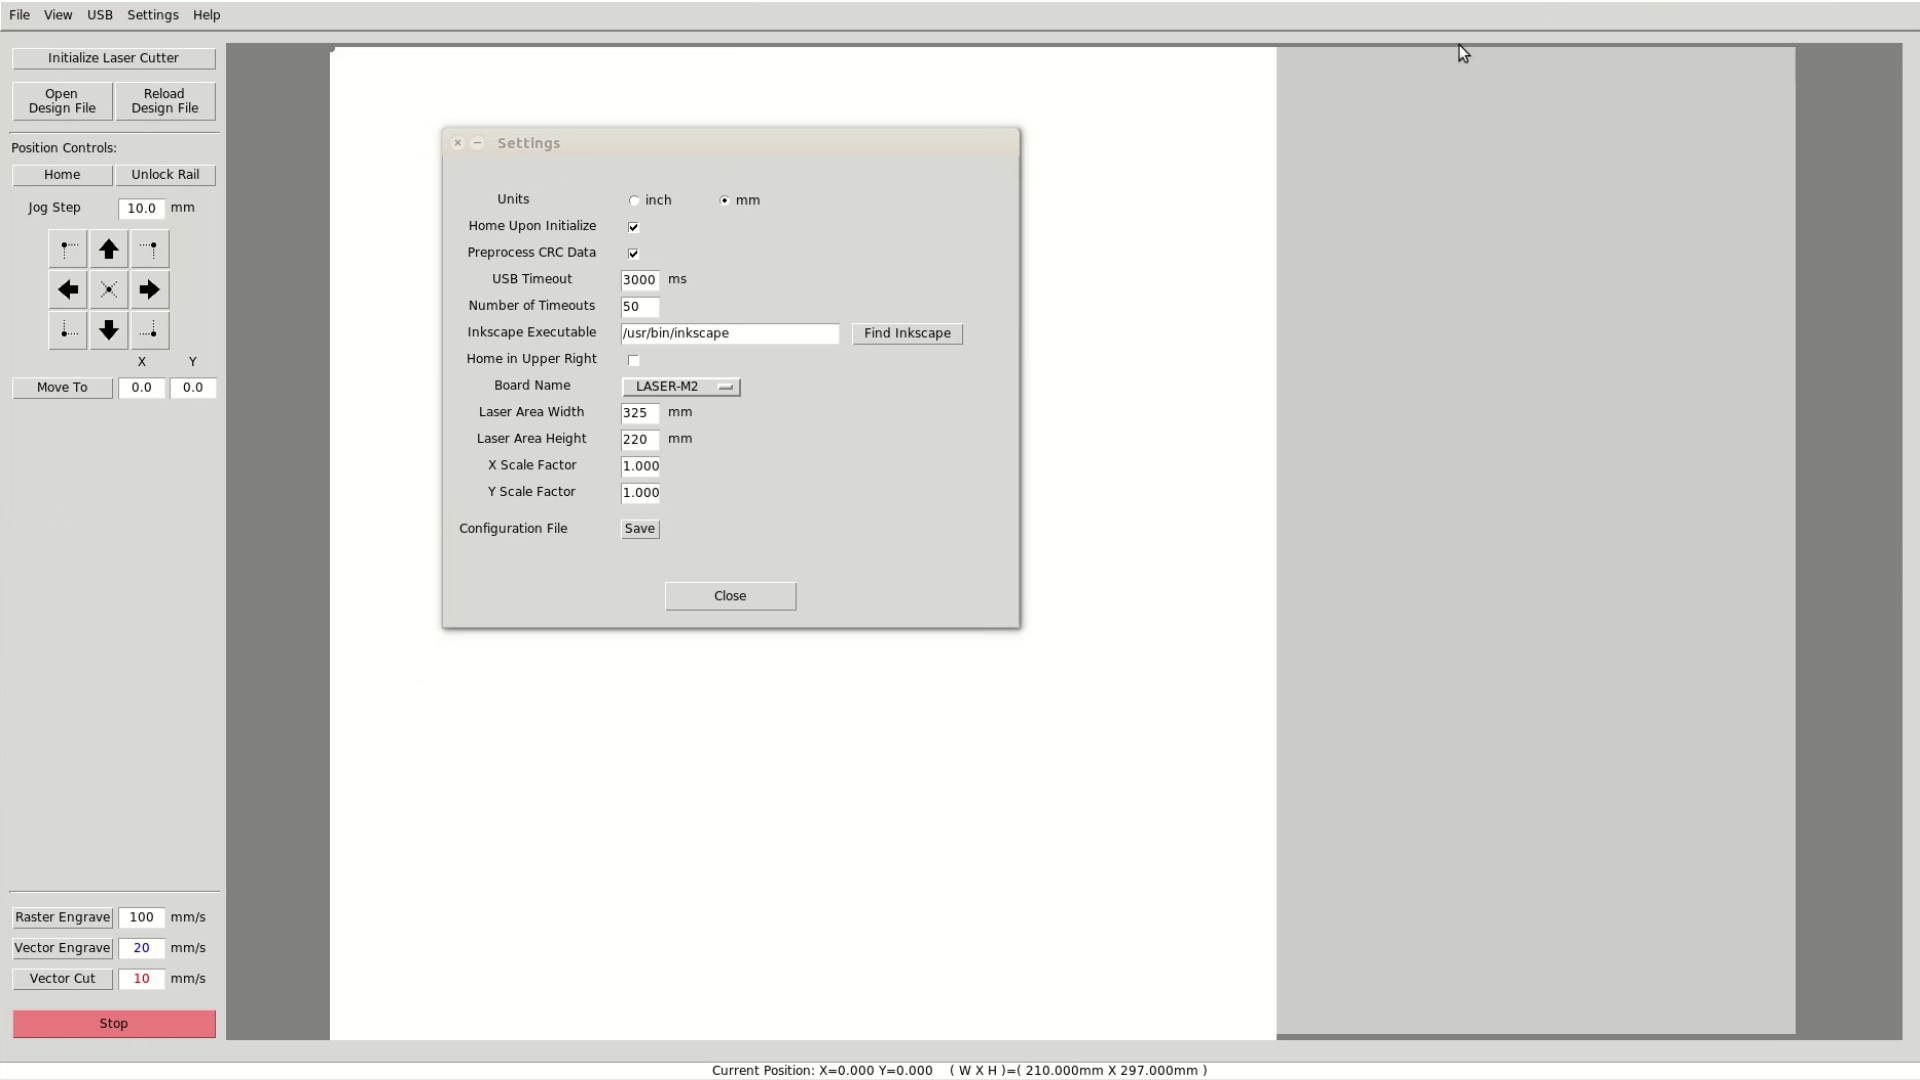Click the Raster Engrave speed field
The width and height of the screenshot is (1920, 1080).
(141, 918)
